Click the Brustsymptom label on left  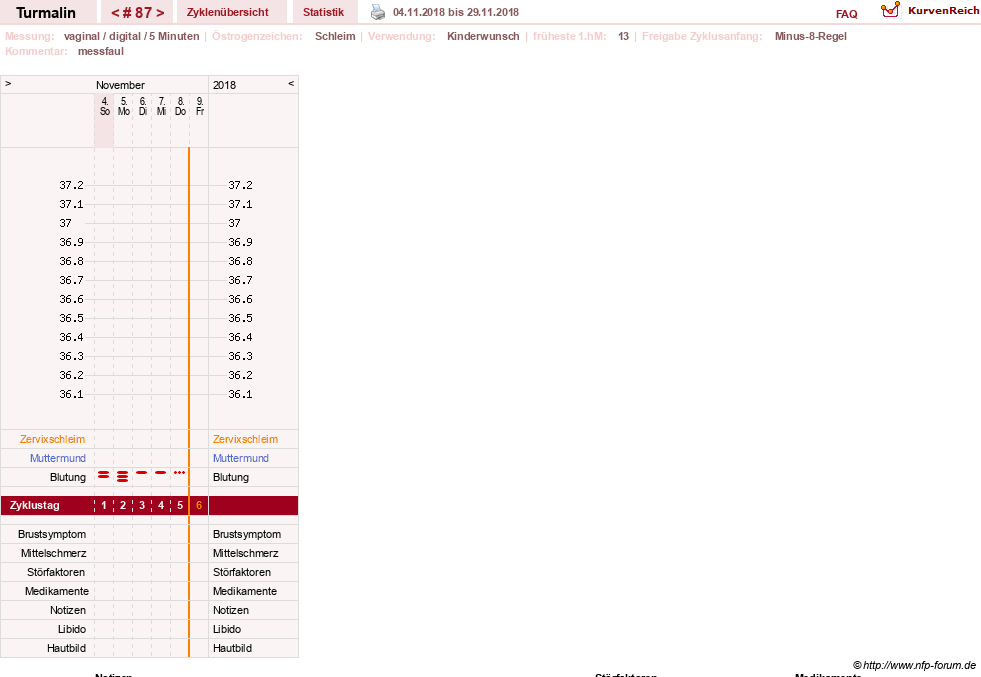click(52, 534)
